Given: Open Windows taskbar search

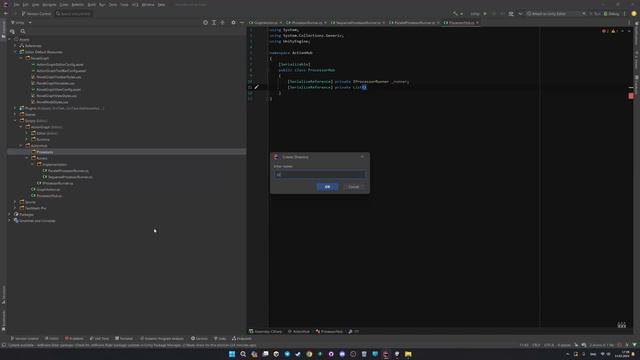Looking at the screenshot, I should [243, 354].
